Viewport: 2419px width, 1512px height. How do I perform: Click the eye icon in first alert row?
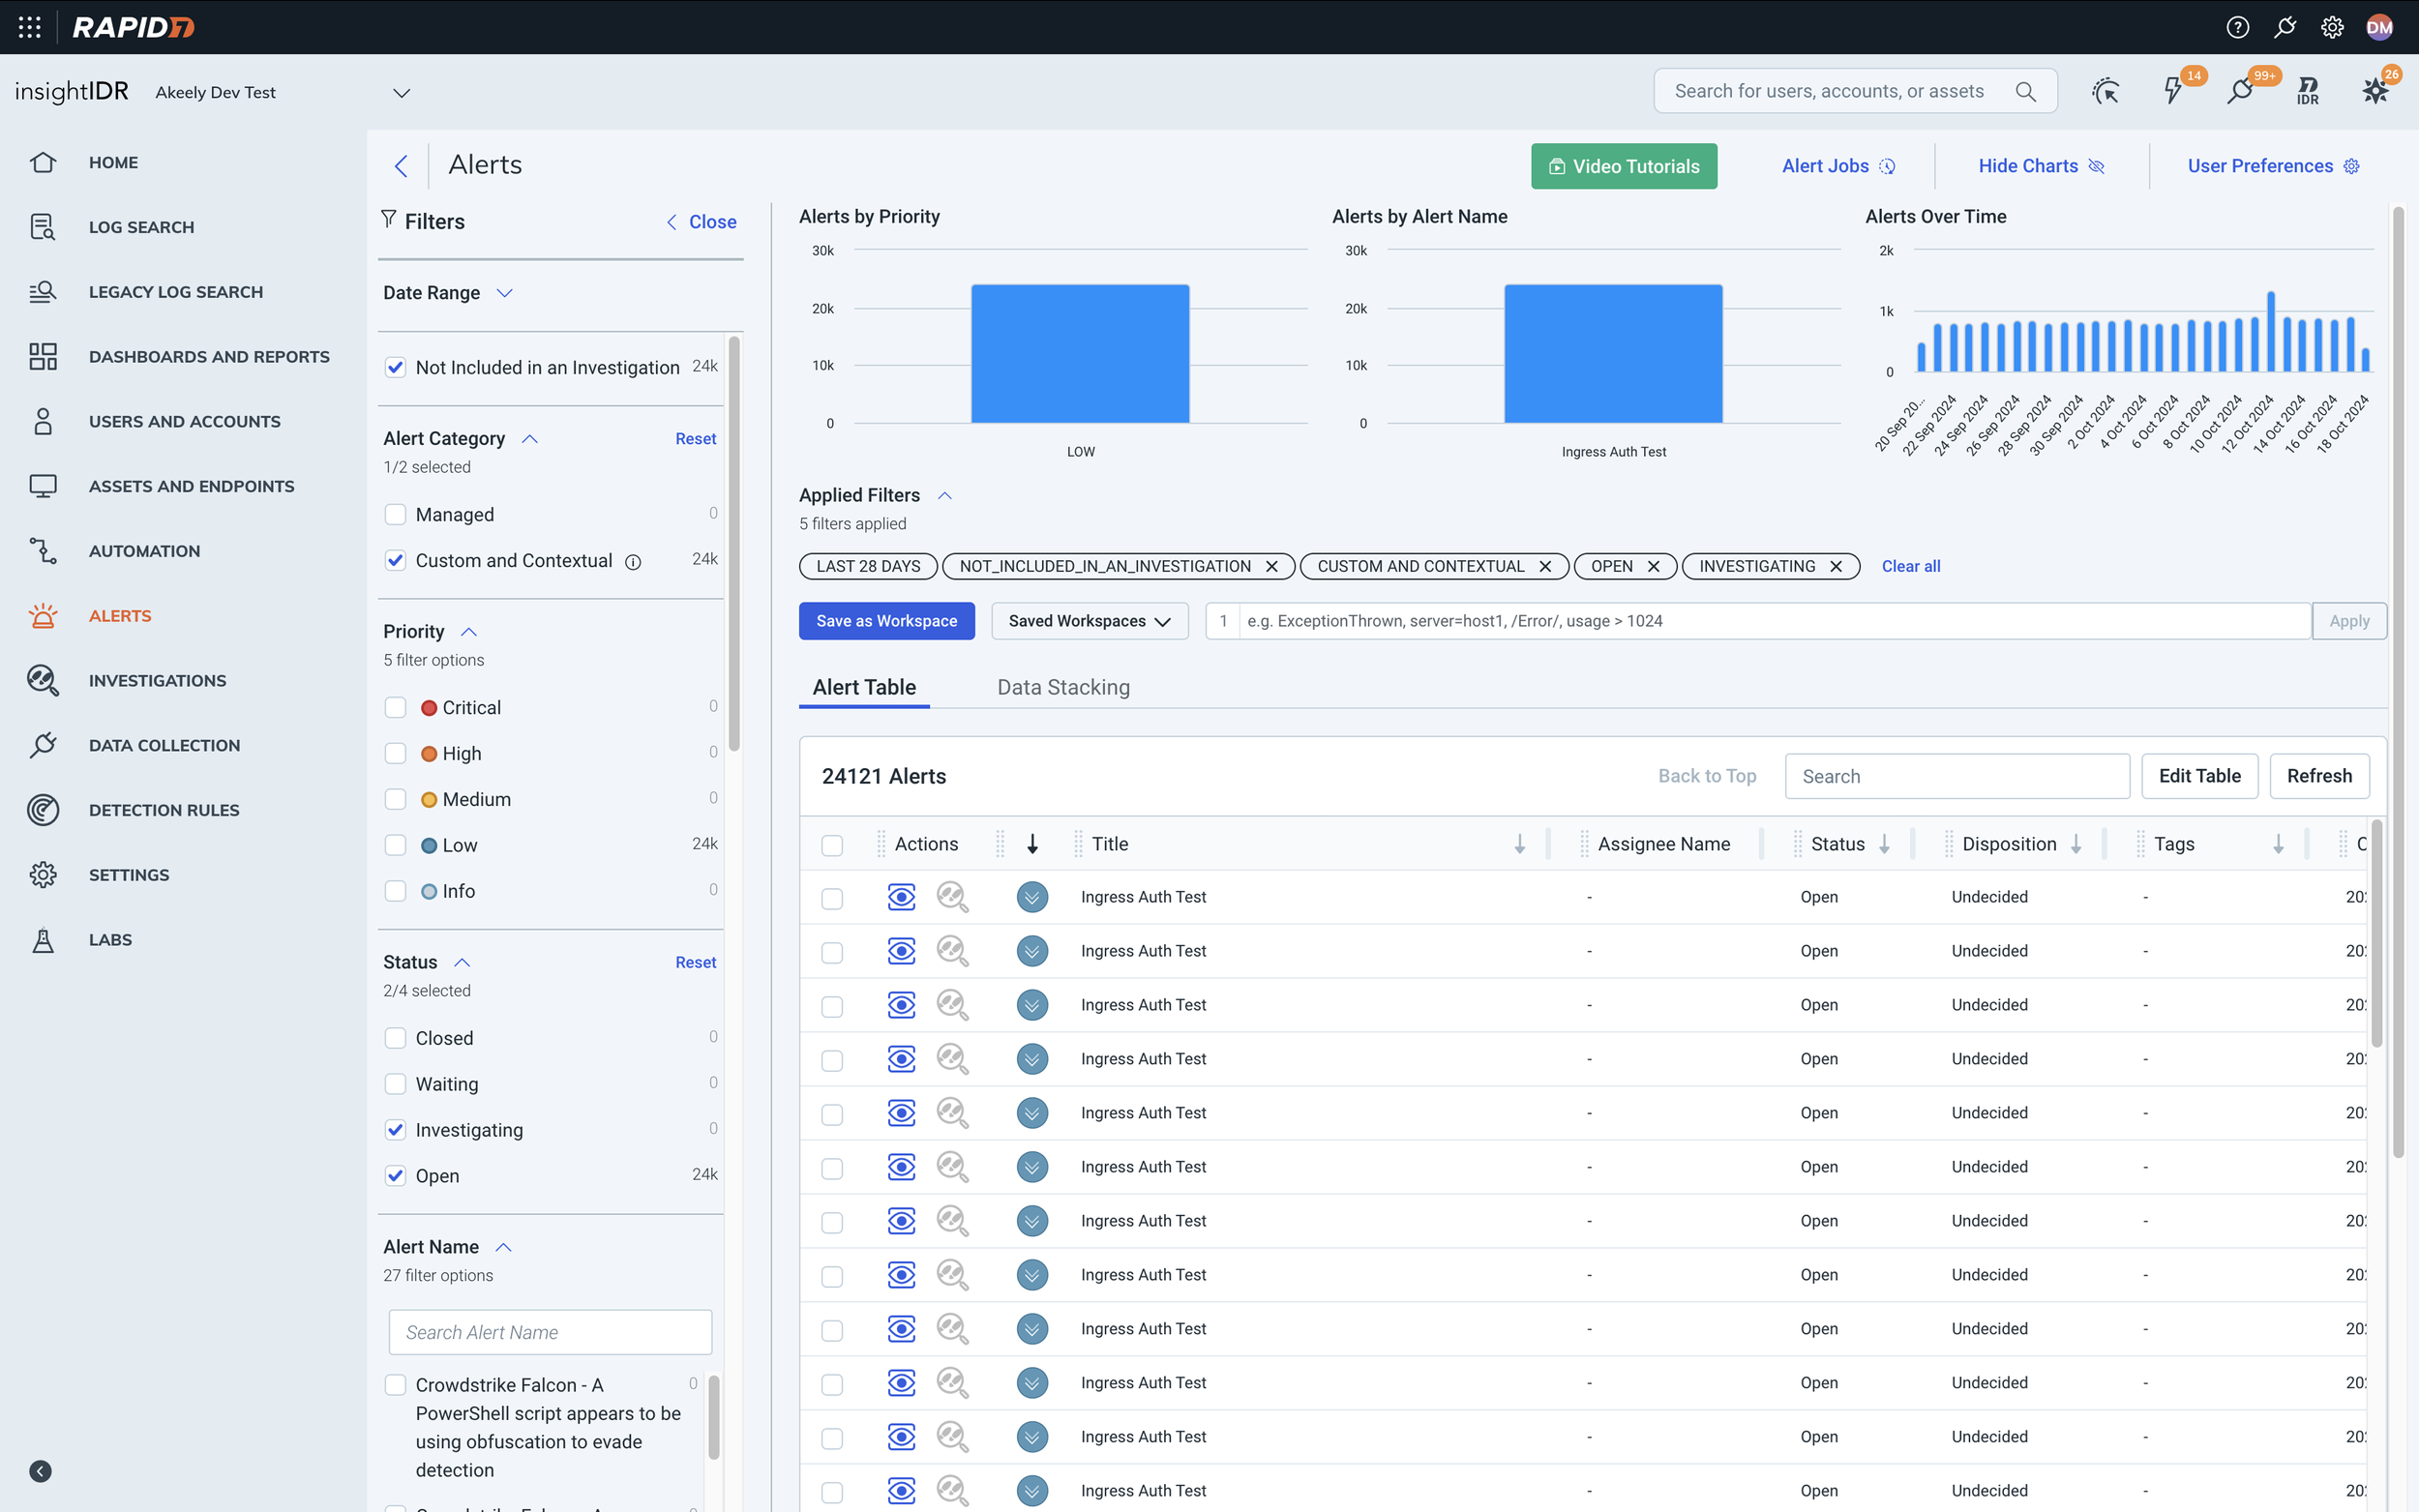click(901, 897)
